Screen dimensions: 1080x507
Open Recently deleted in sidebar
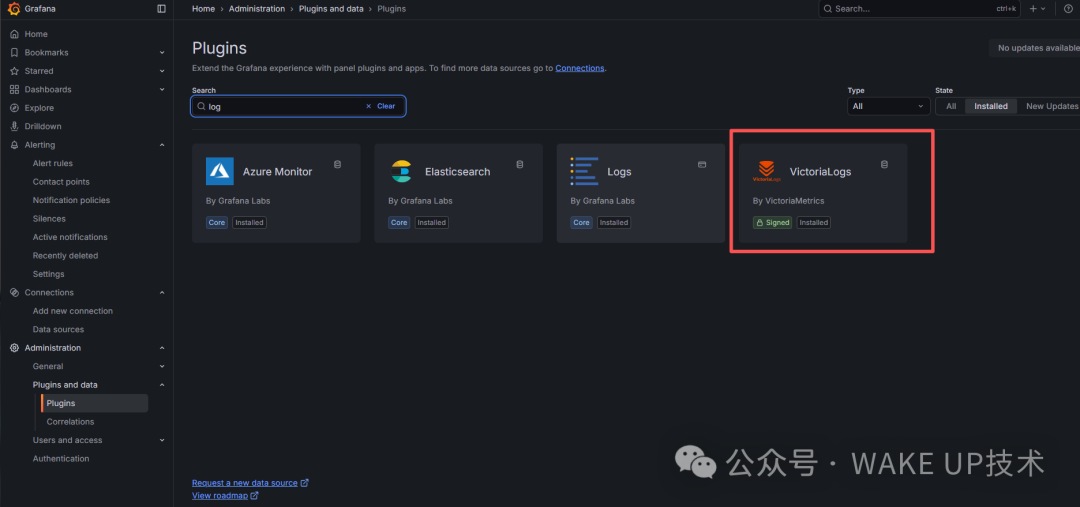click(x=65, y=256)
